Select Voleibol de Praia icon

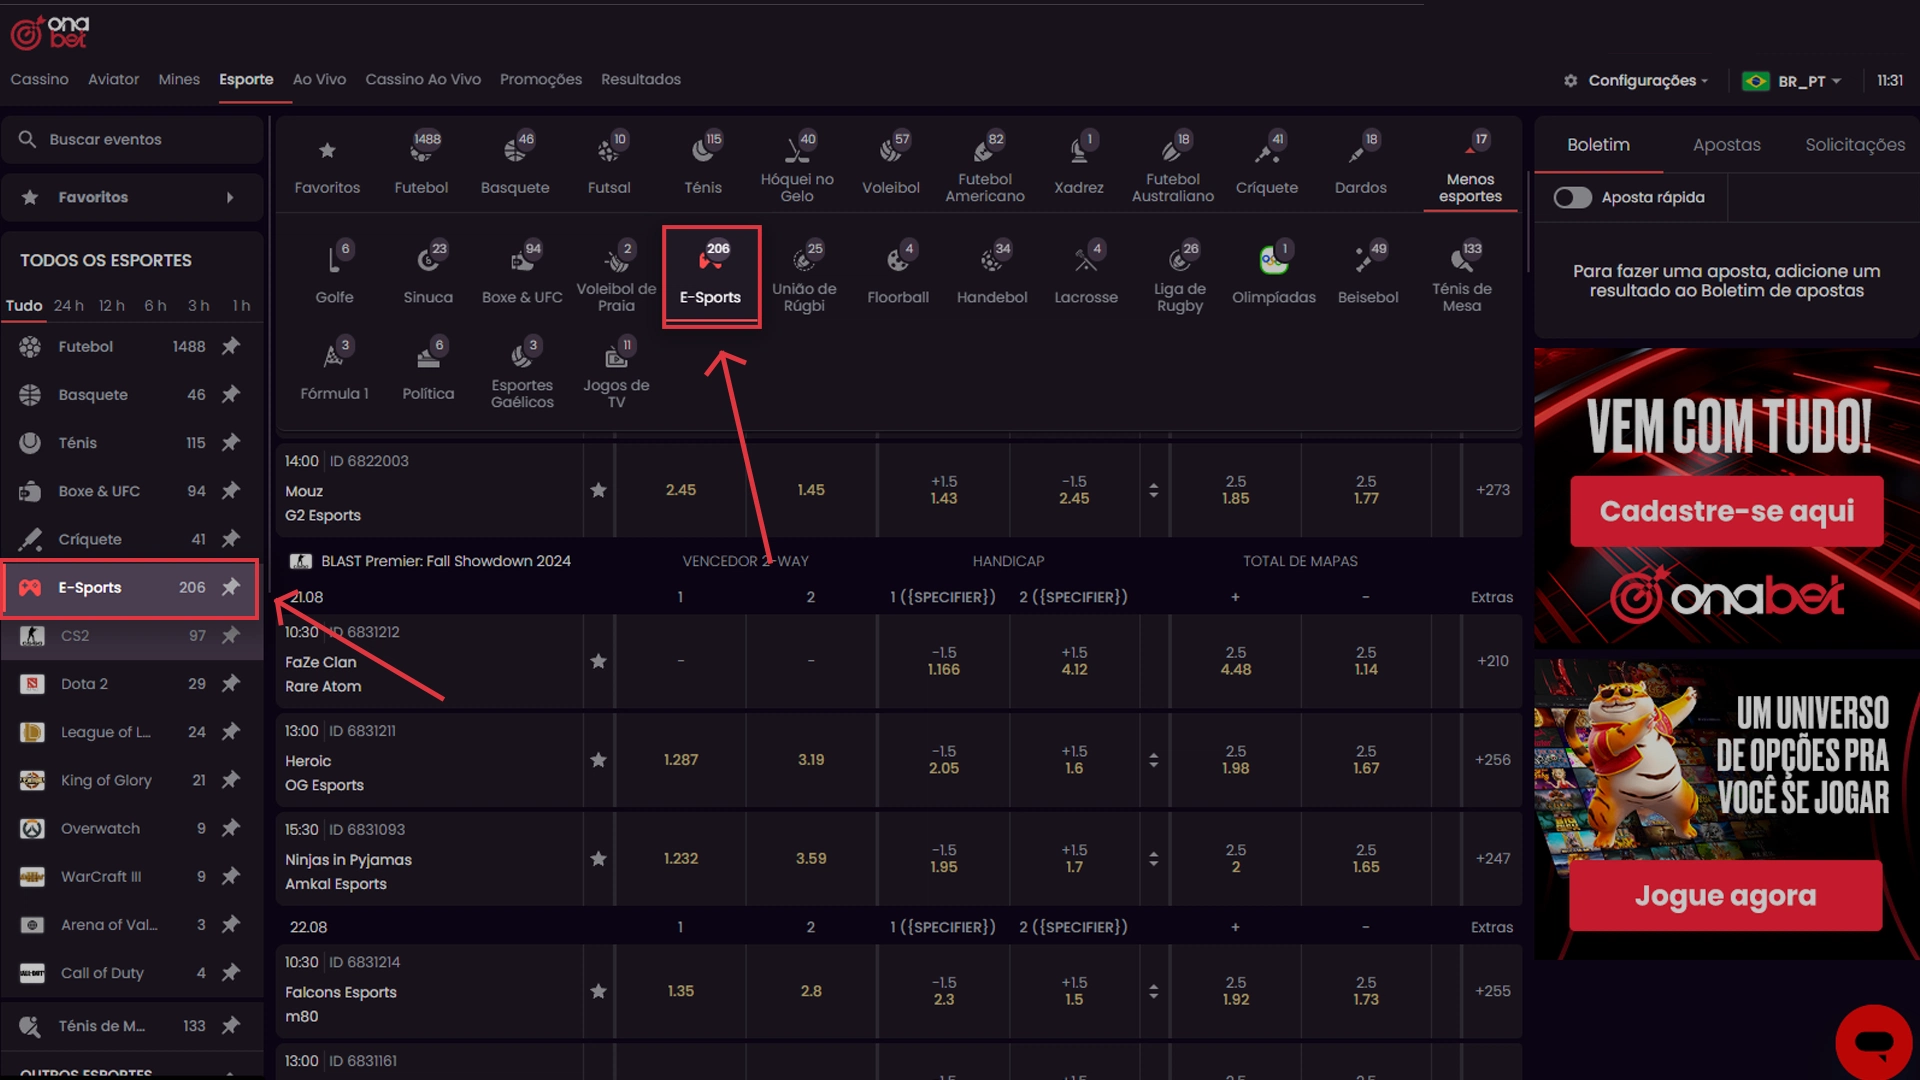click(616, 276)
